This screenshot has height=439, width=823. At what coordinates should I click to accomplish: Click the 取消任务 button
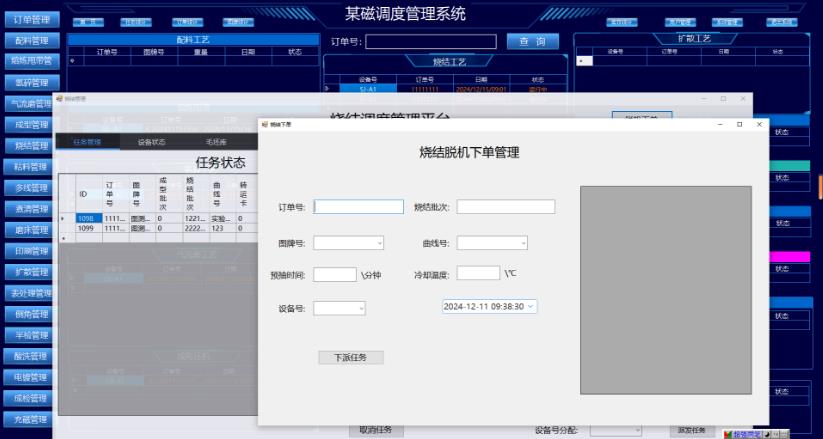click(376, 430)
